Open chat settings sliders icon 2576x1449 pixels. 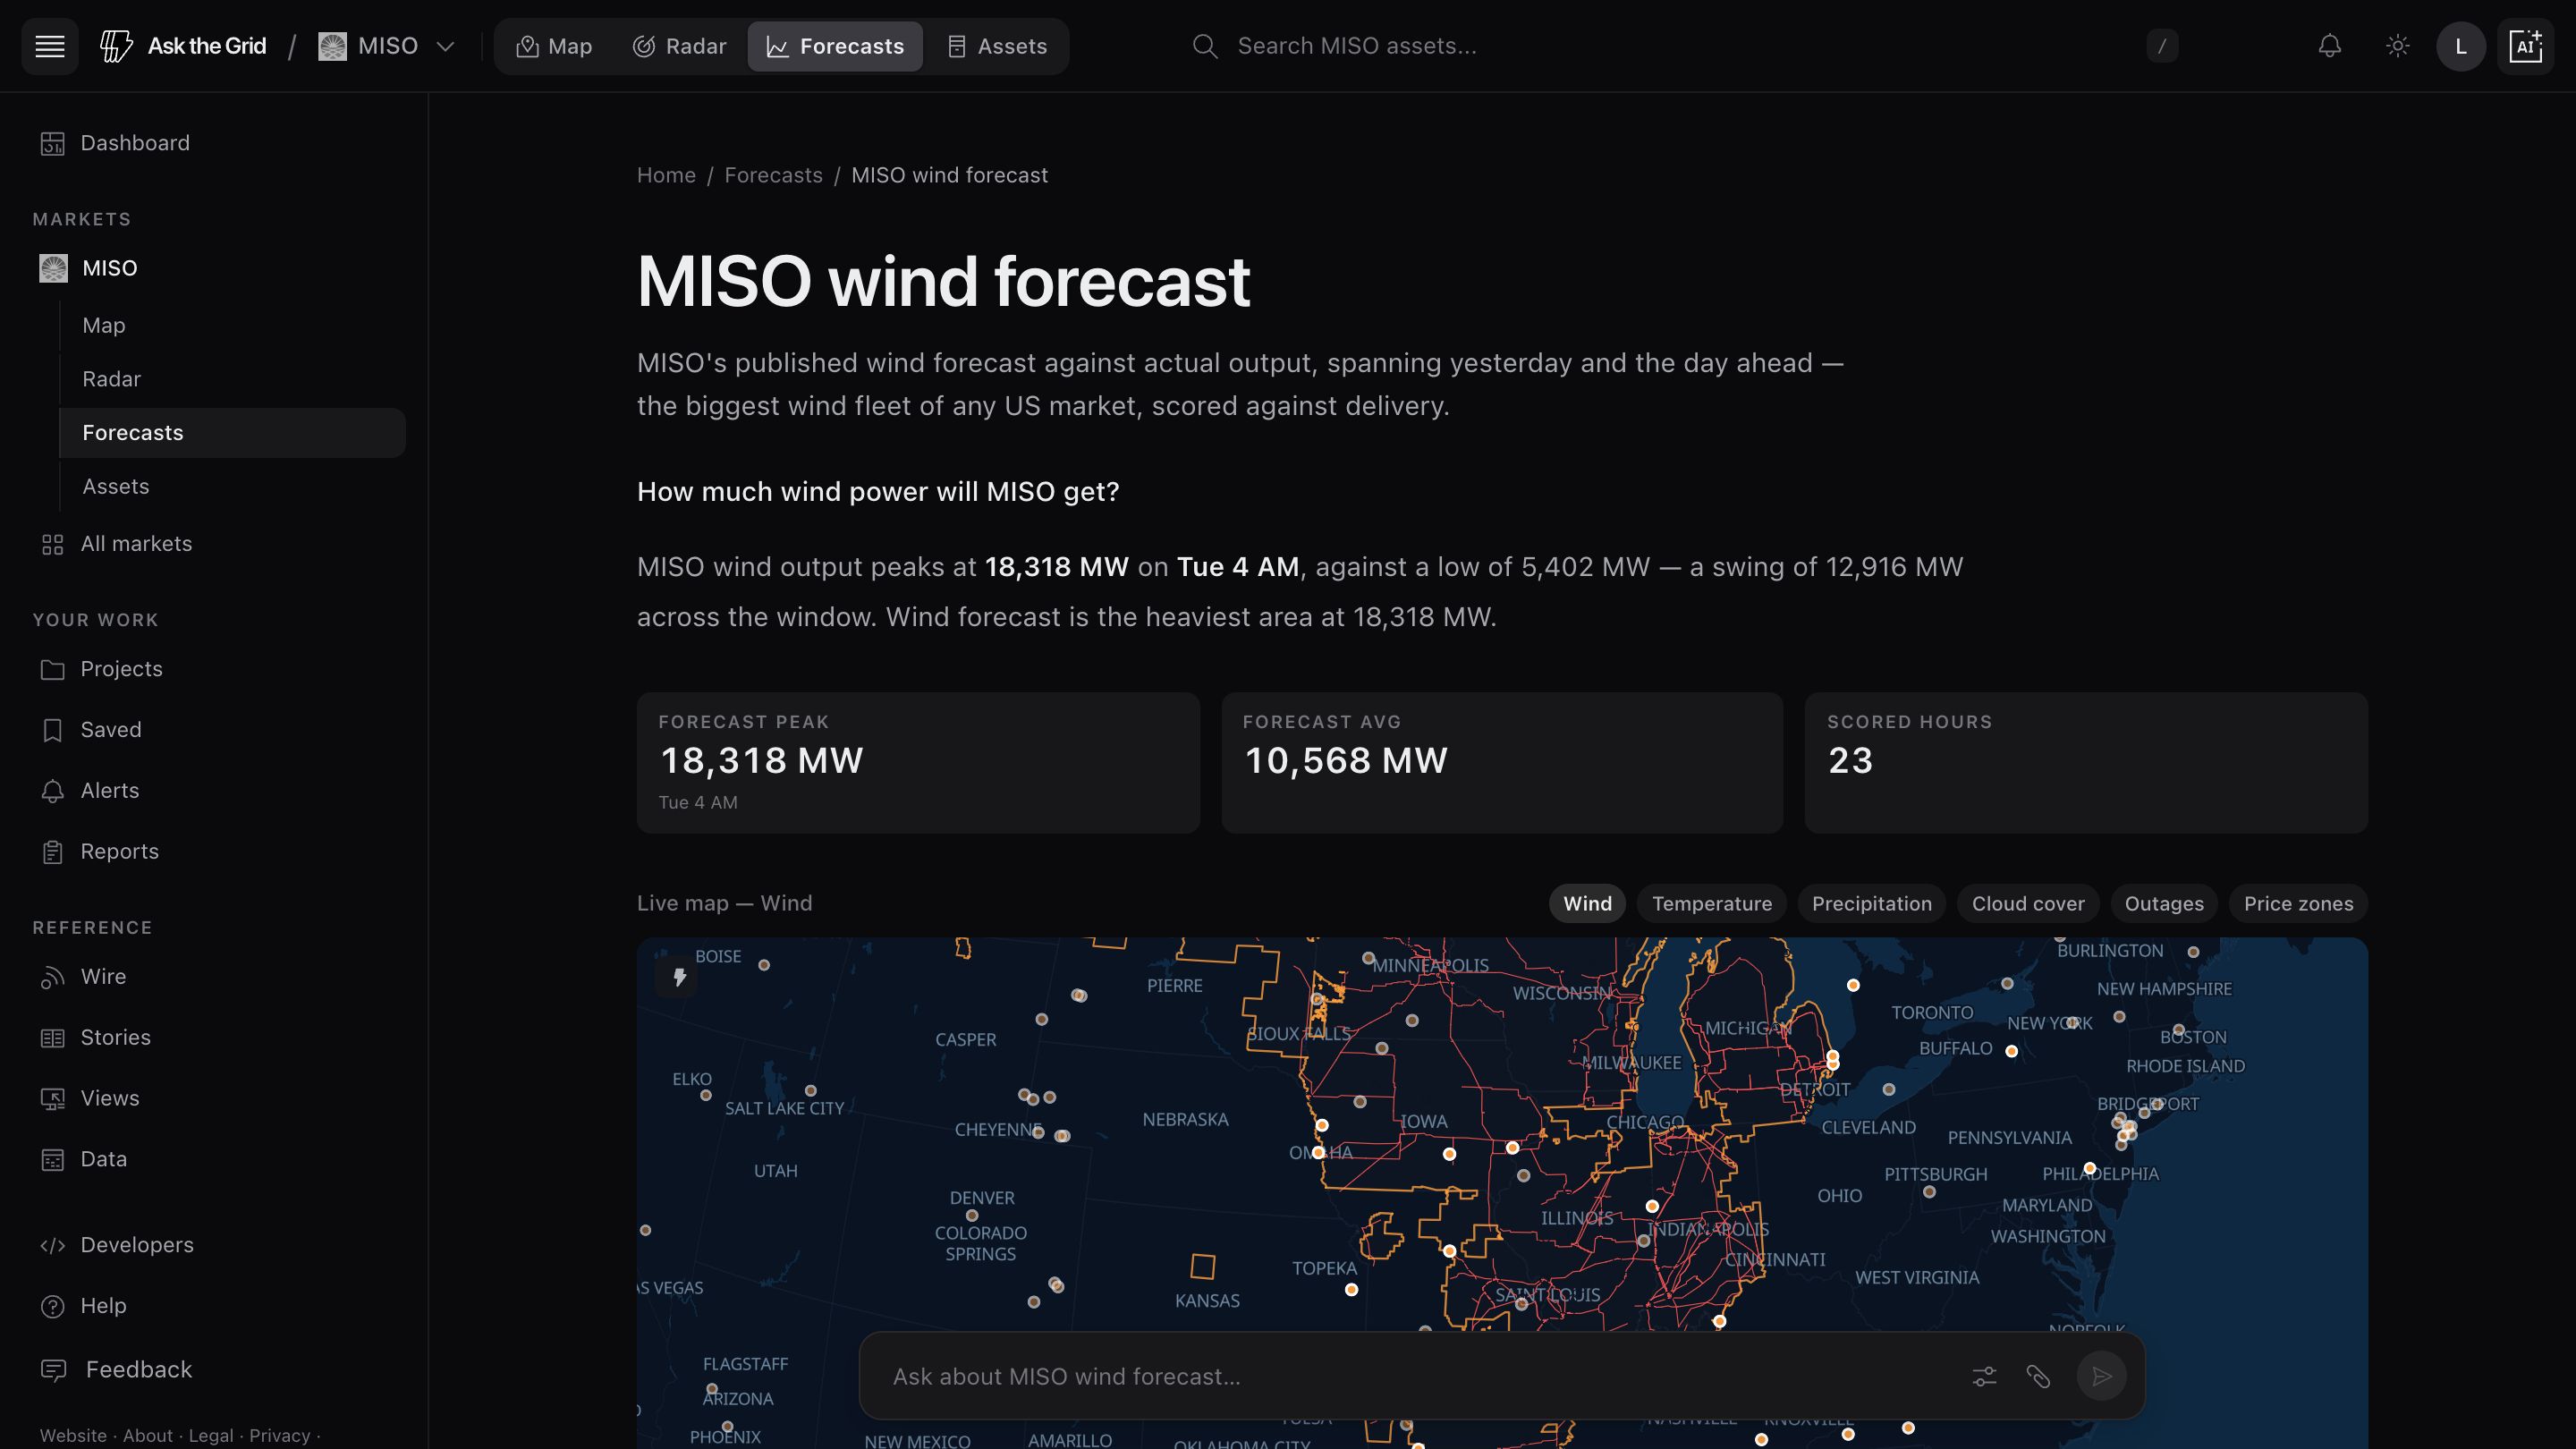pyautogui.click(x=1984, y=1377)
